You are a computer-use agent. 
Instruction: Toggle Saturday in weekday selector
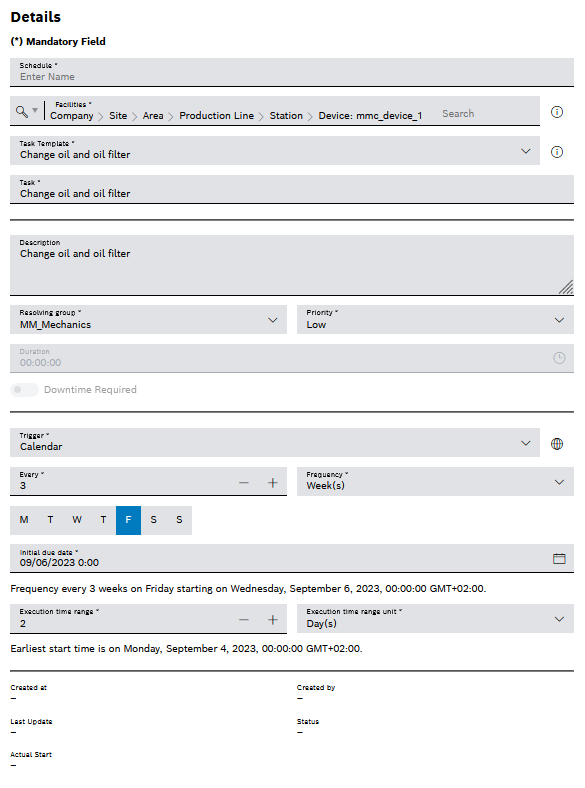[x=154, y=520]
